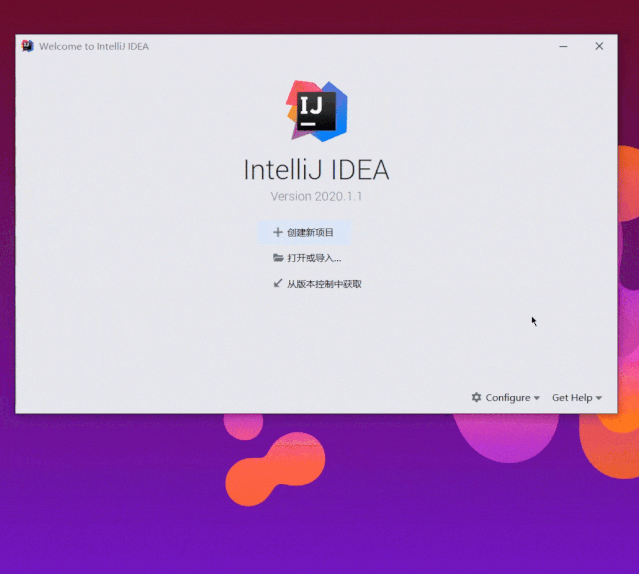Image resolution: width=639 pixels, height=574 pixels.
Task: Click the Welcome to IntelliJ IDEA title text
Action: click(x=94, y=46)
